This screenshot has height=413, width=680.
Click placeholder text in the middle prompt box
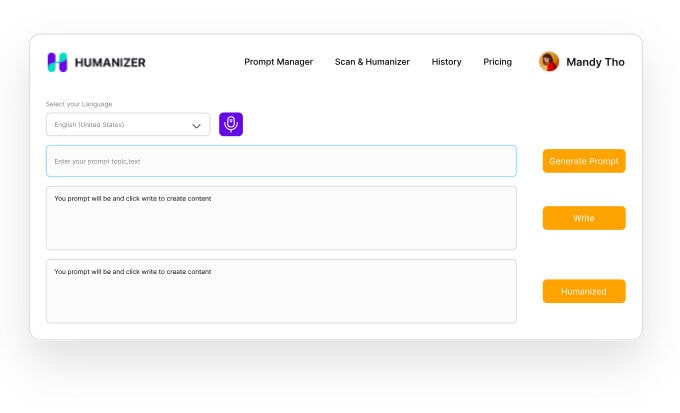132,198
